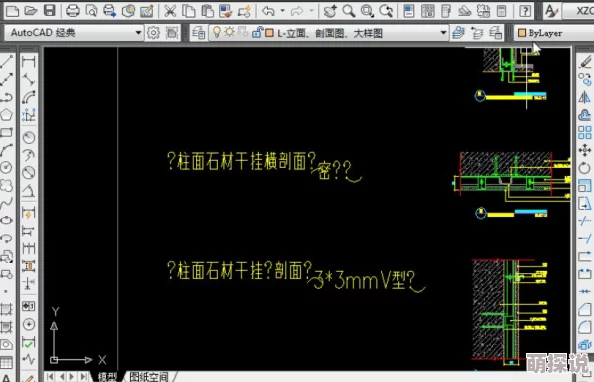Save the current drawing
This screenshot has height=382, width=594.
point(50,11)
